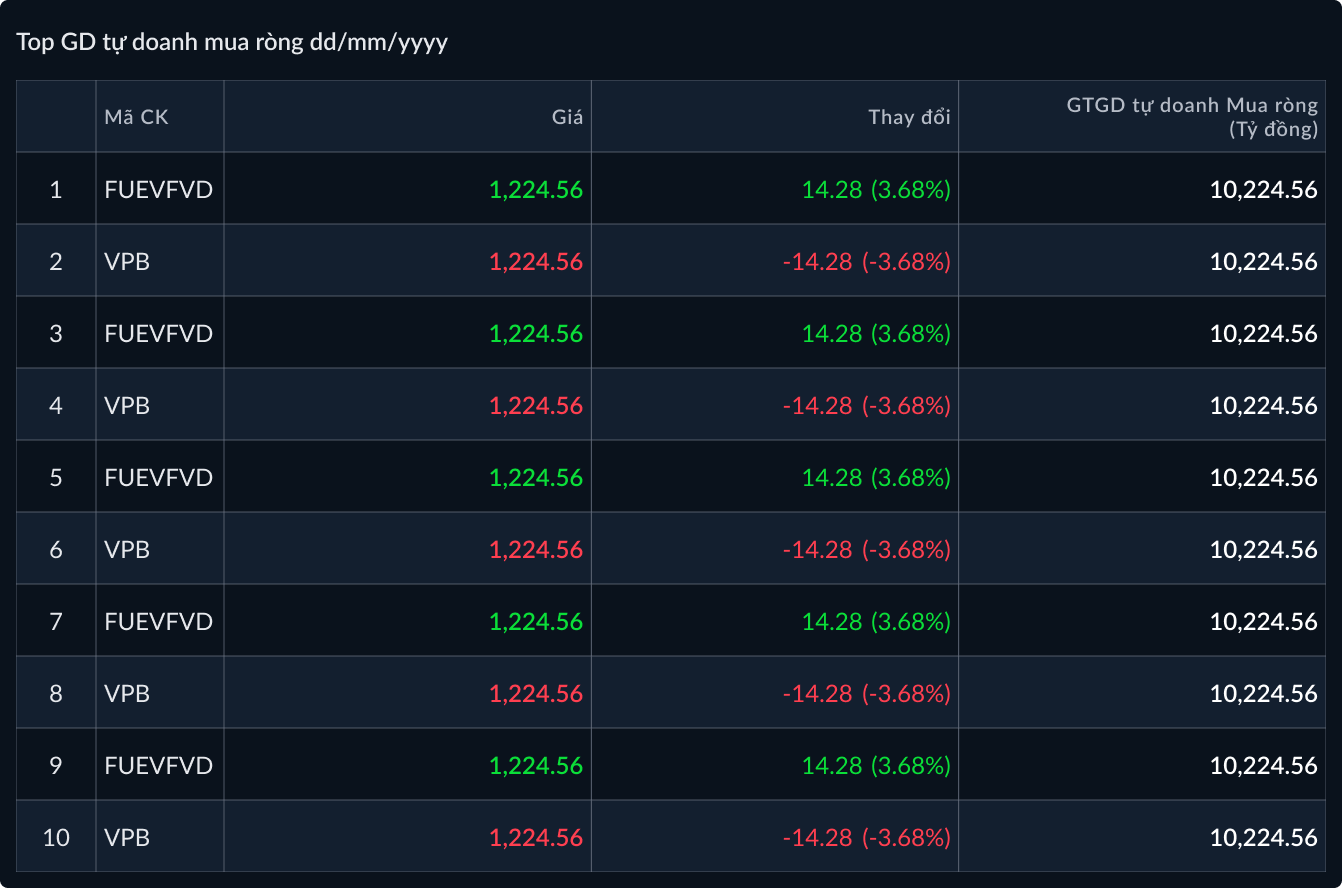The height and width of the screenshot is (888, 1342).
Task: Click rank number 7 cell
Action: pyautogui.click(x=56, y=621)
